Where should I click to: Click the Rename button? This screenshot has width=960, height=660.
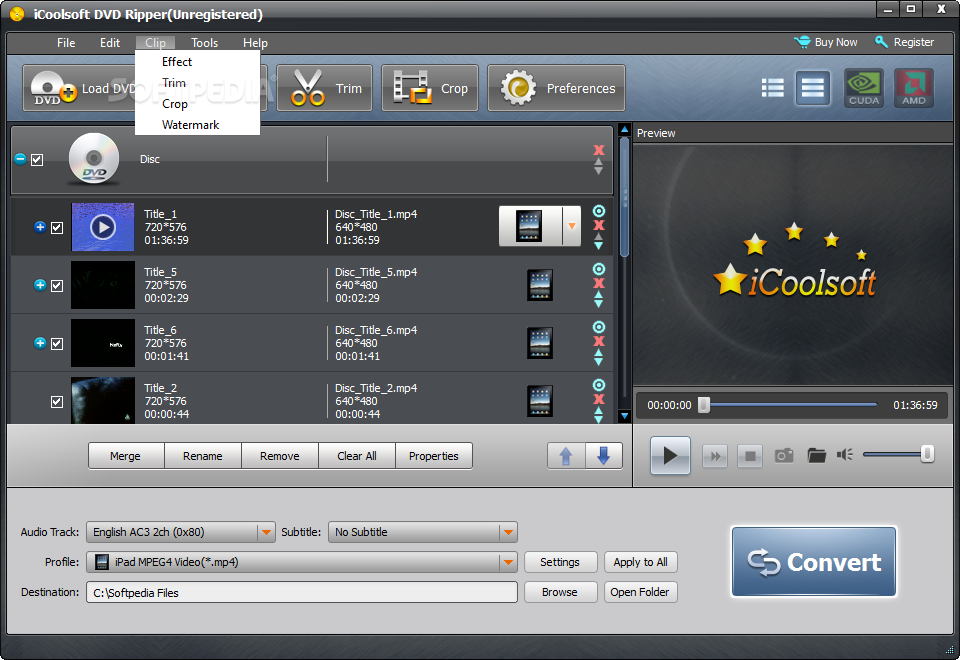203,456
